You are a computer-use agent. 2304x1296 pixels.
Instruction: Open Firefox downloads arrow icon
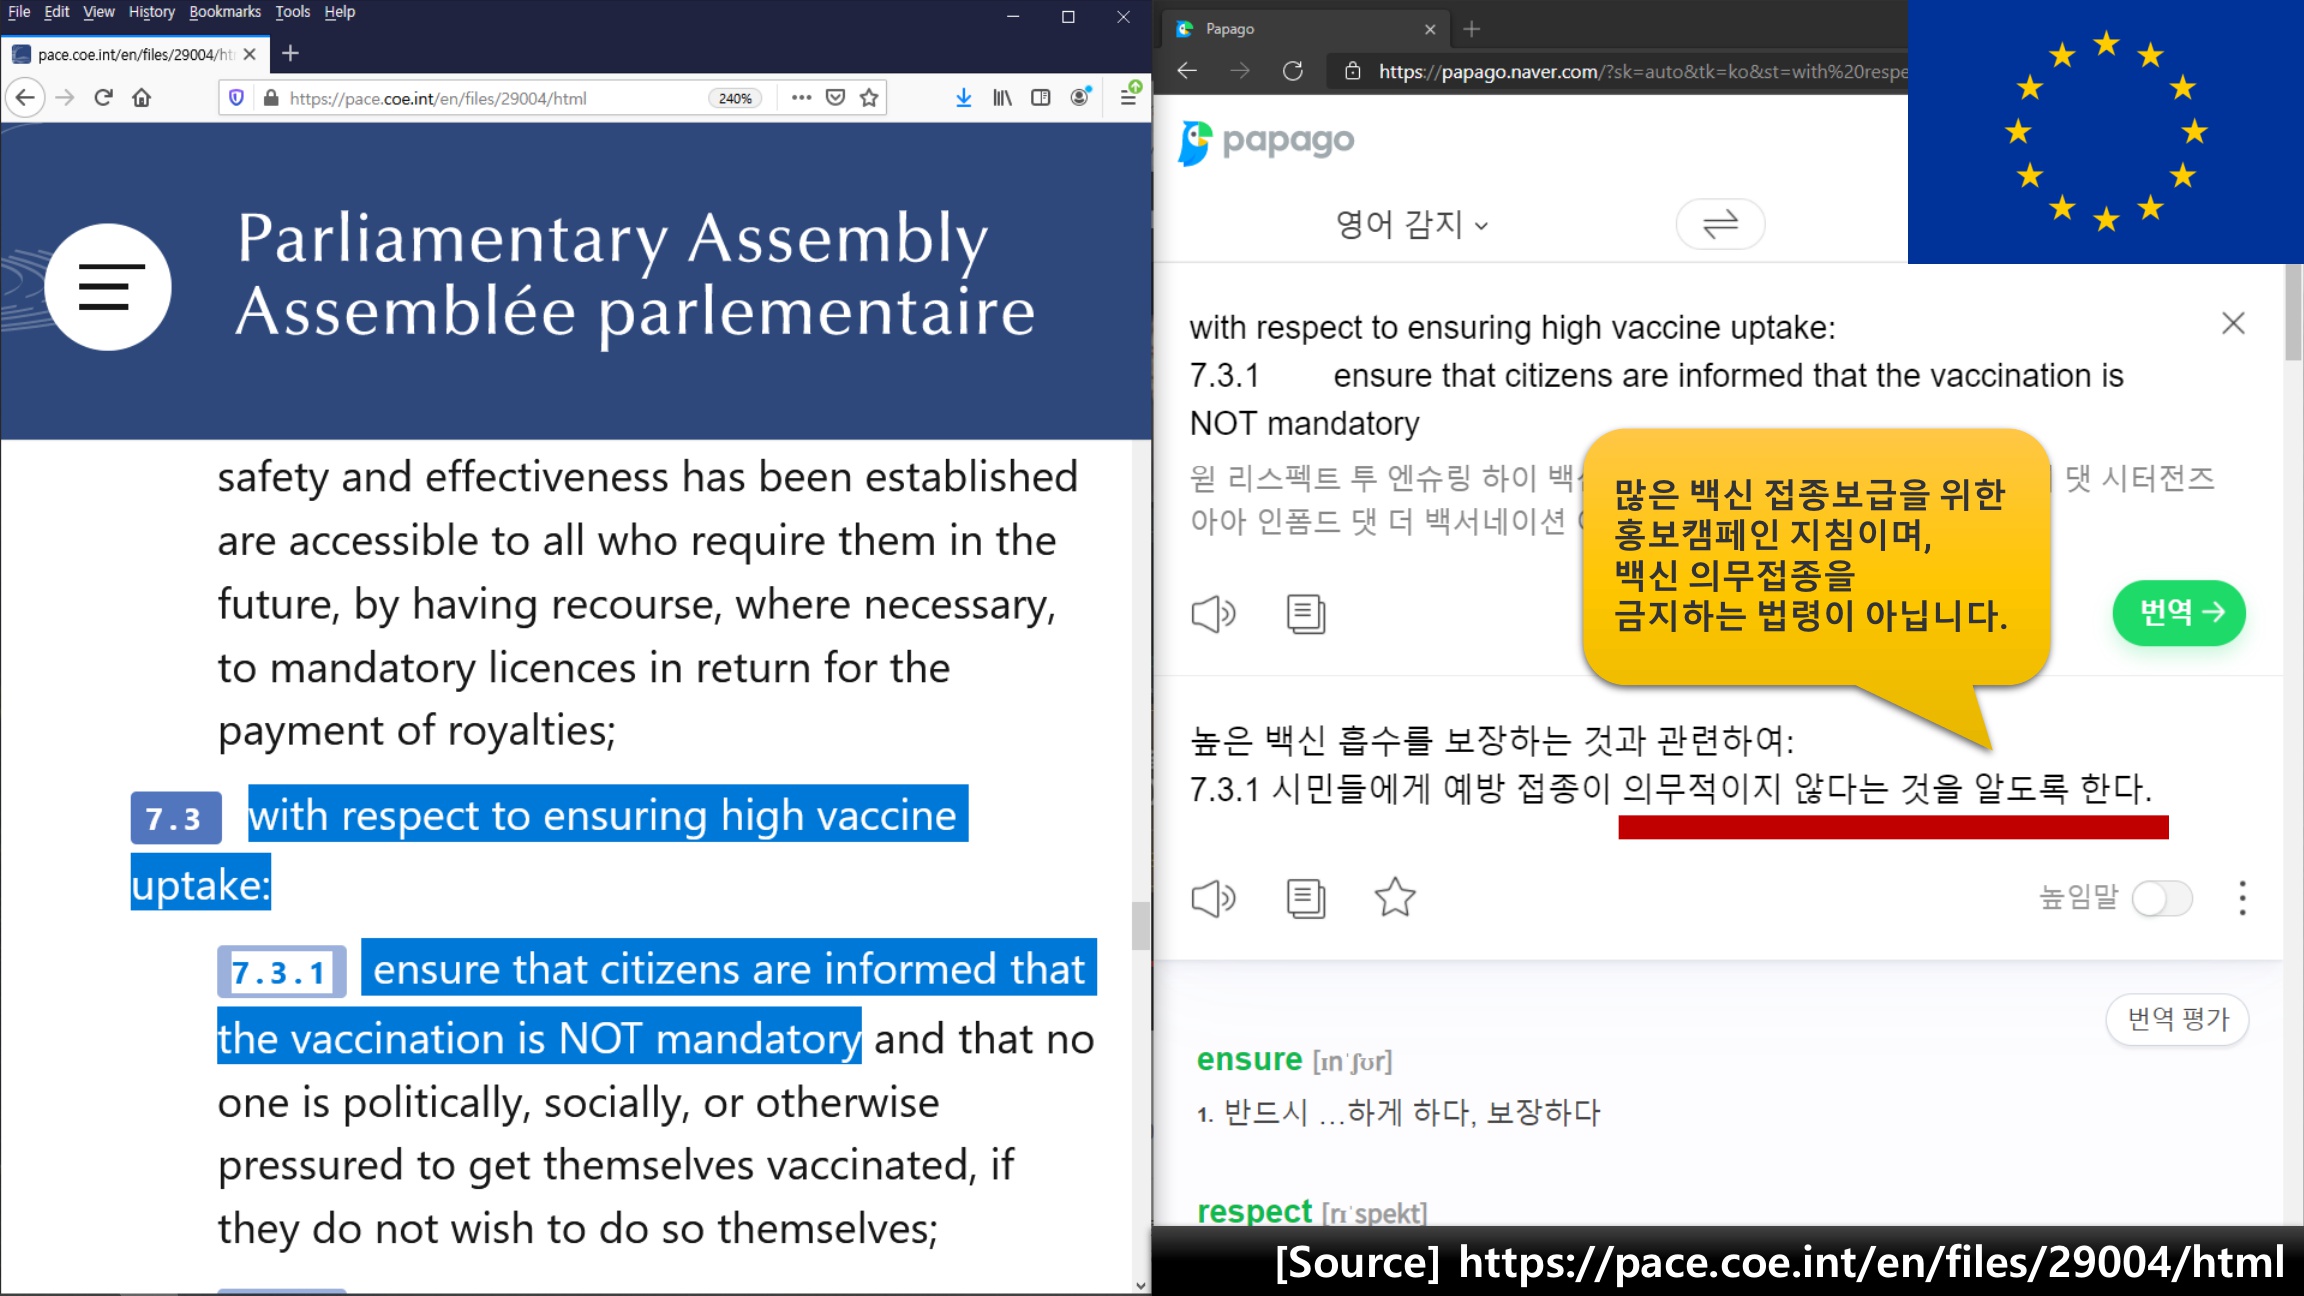click(x=963, y=98)
